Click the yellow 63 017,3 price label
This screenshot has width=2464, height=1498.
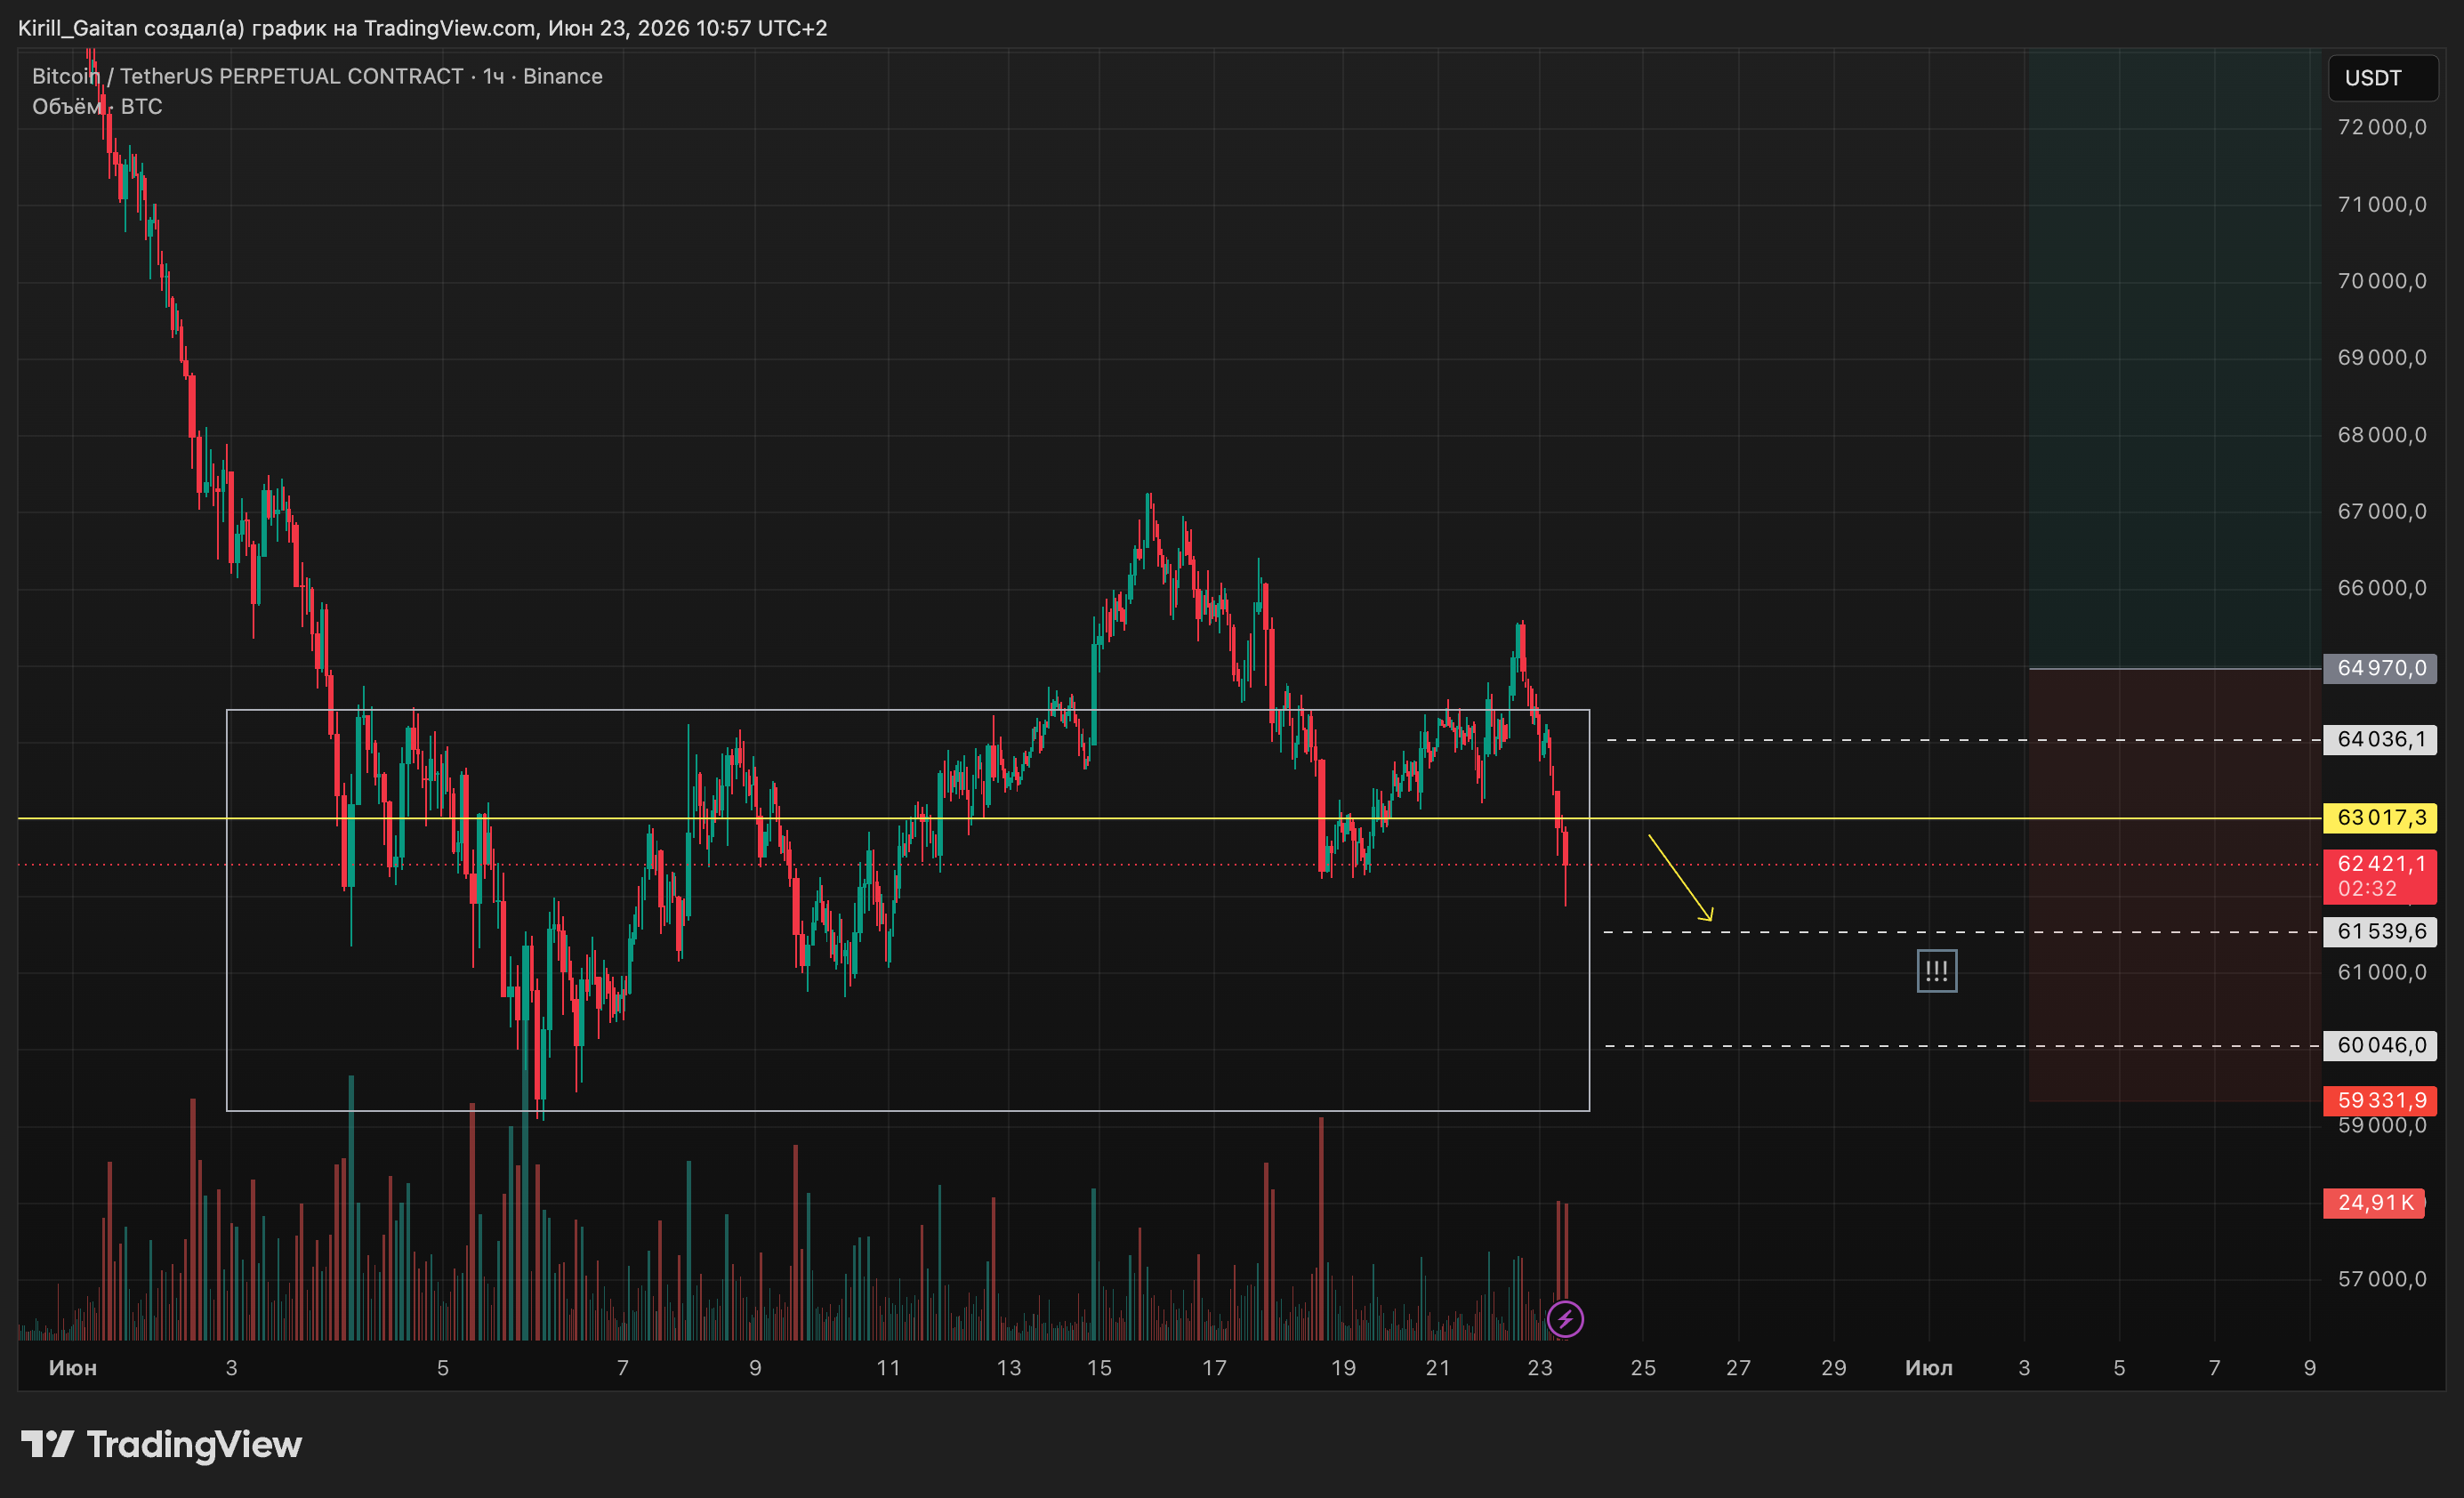[x=2380, y=818]
